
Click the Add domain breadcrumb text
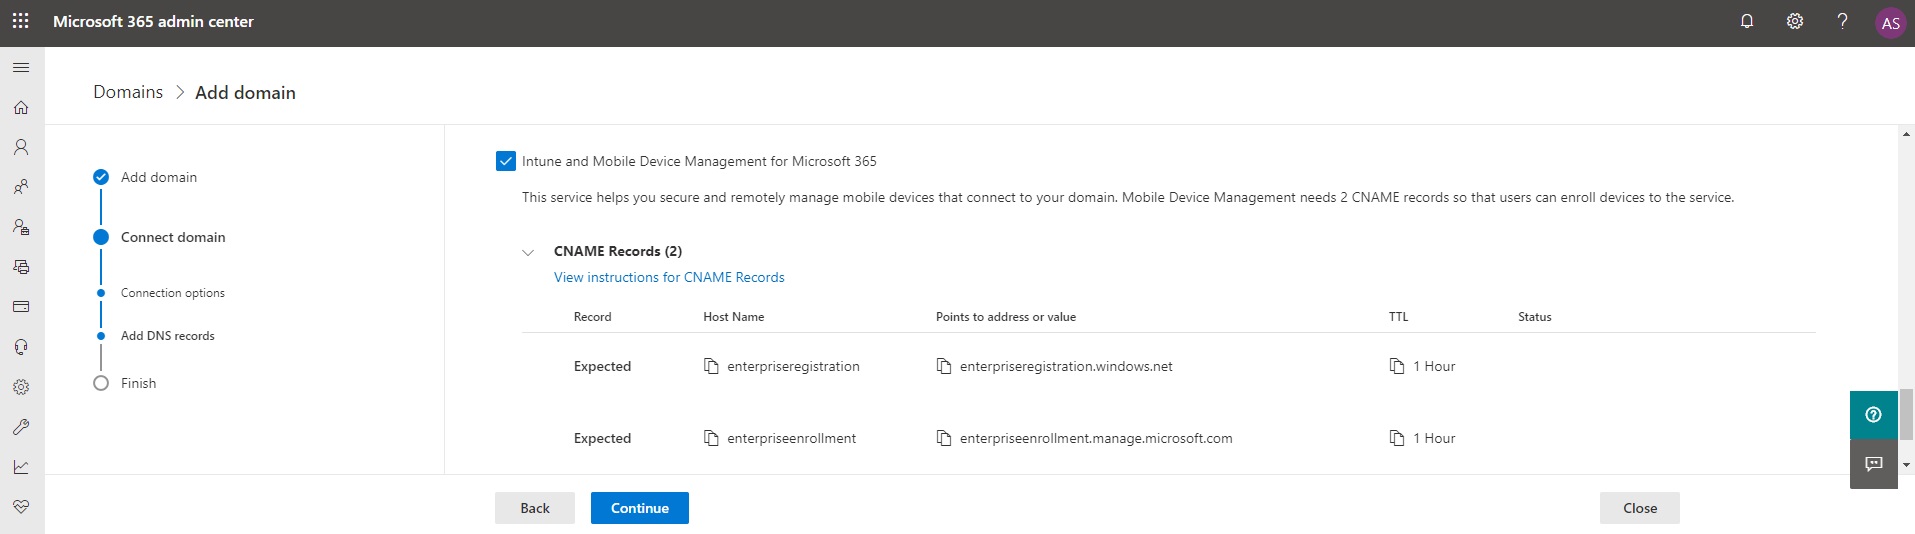tap(245, 92)
